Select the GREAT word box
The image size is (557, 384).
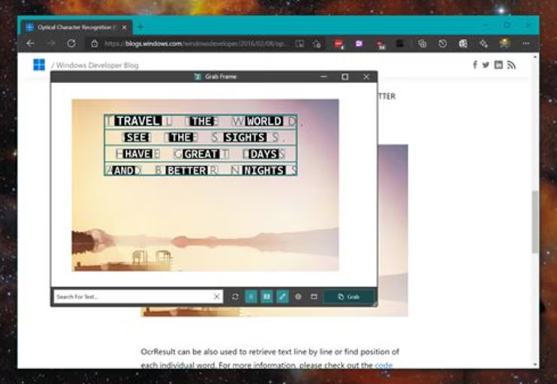(201, 154)
